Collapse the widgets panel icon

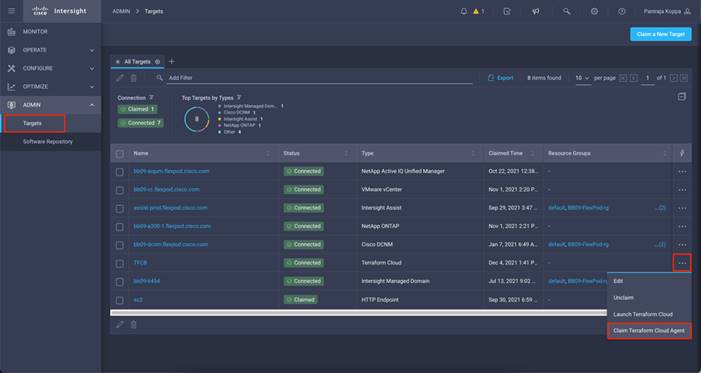pyautogui.click(x=682, y=97)
